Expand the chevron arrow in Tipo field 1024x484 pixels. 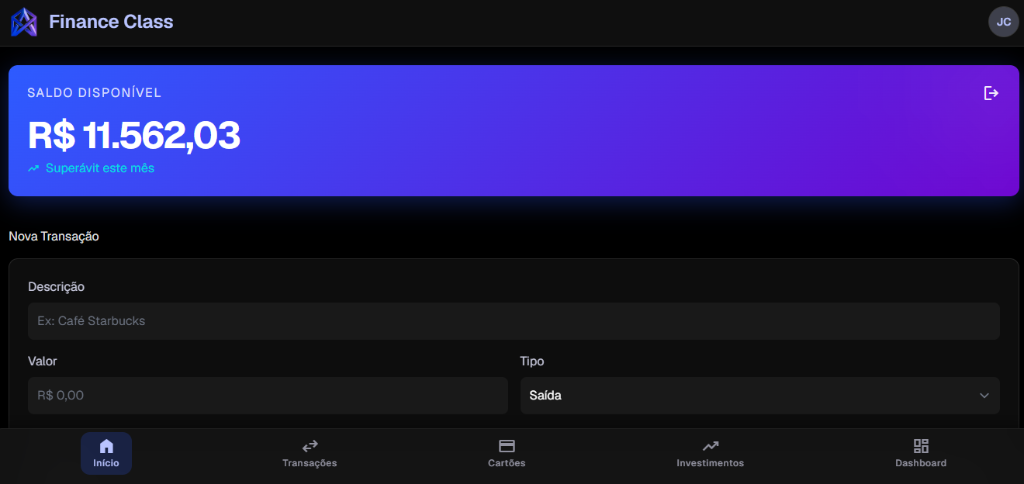pos(984,395)
